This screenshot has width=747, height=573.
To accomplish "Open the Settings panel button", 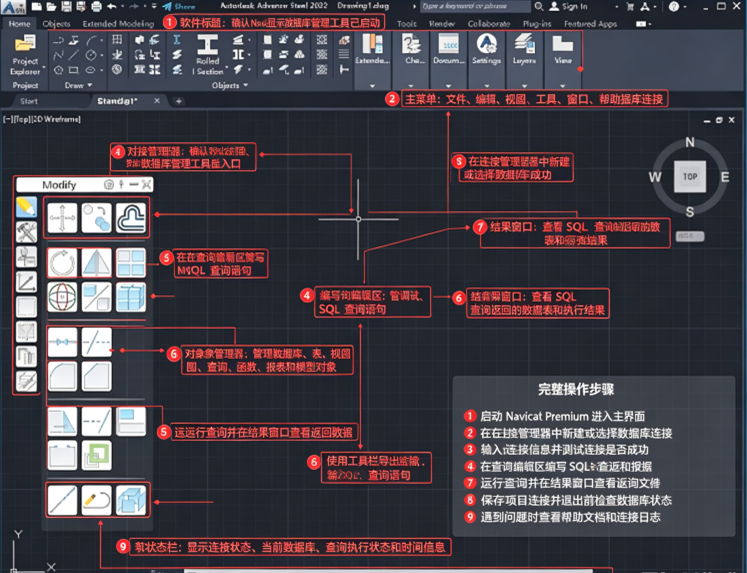I will pyautogui.click(x=486, y=49).
